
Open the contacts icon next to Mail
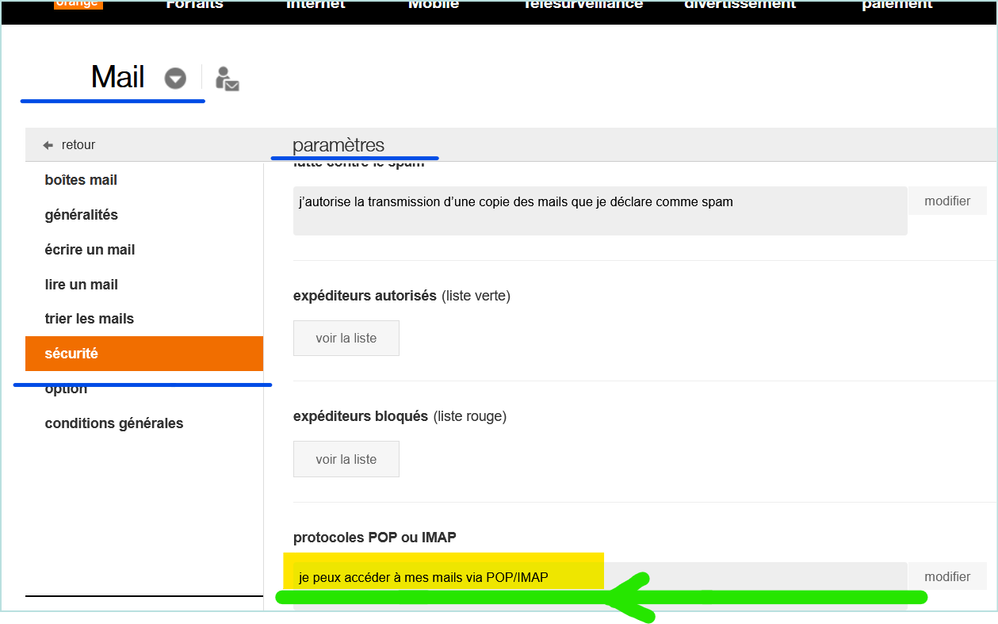pyautogui.click(x=227, y=79)
